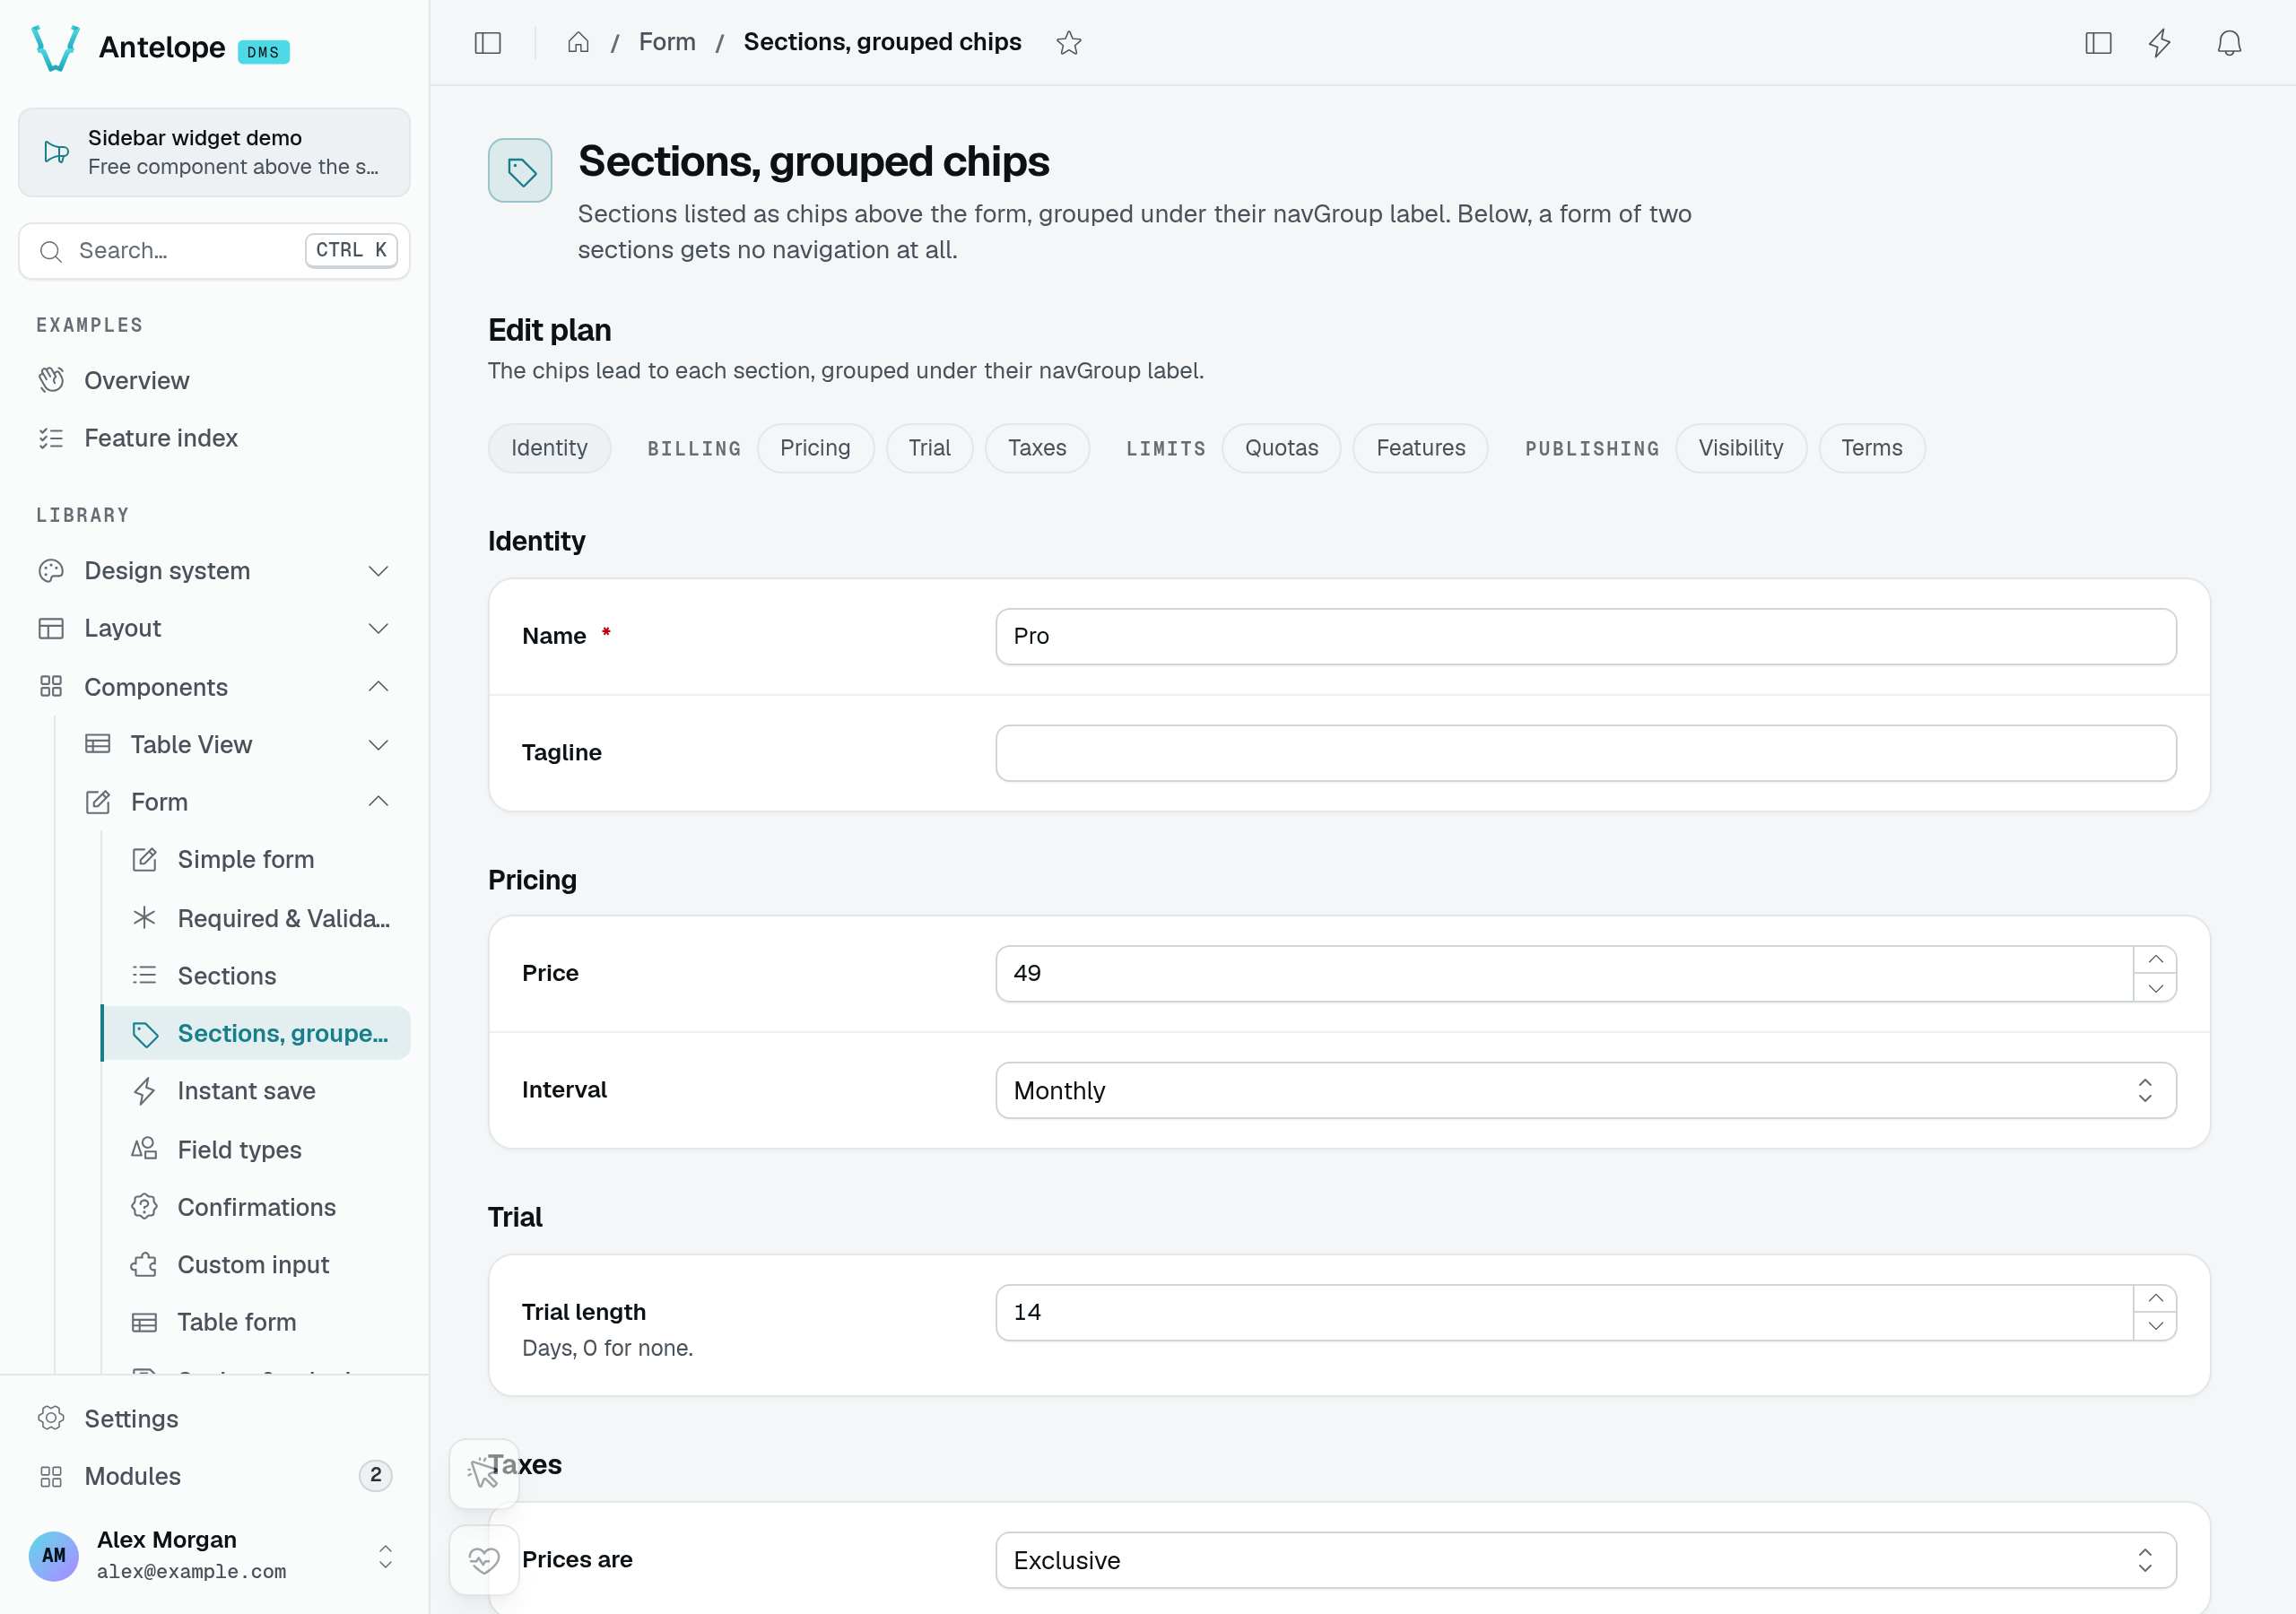Screen dimensions: 2296x1614
Task: Decrease Trial length with down arrow
Action: [2155, 1326]
